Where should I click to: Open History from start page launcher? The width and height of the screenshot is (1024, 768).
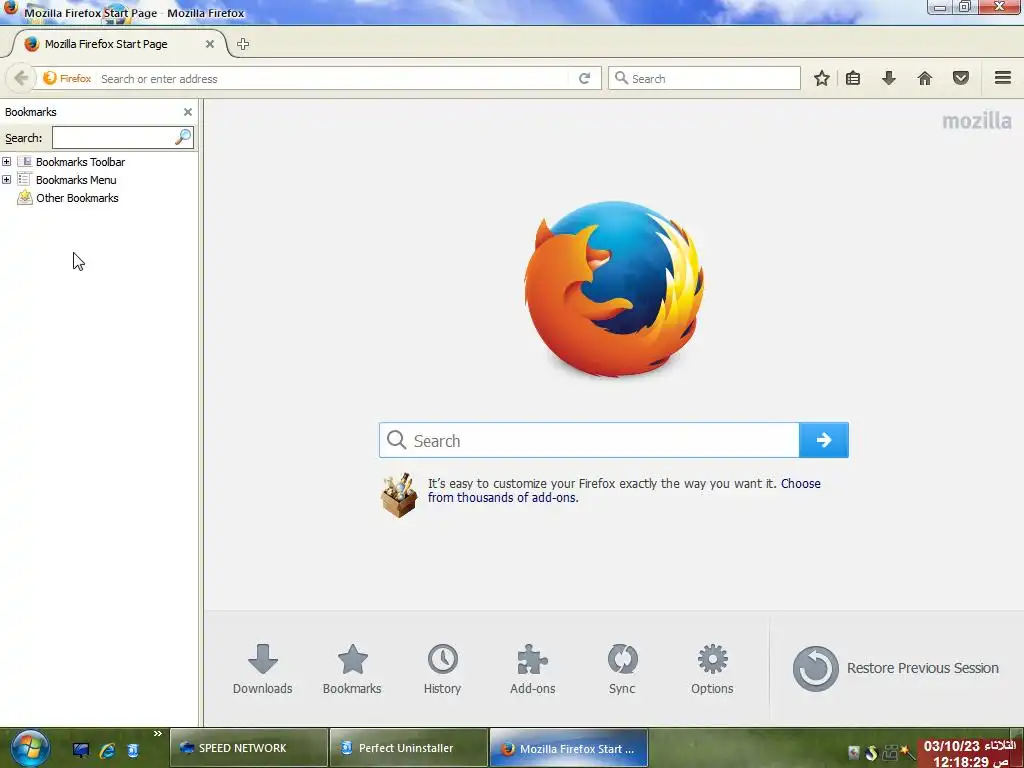click(442, 669)
